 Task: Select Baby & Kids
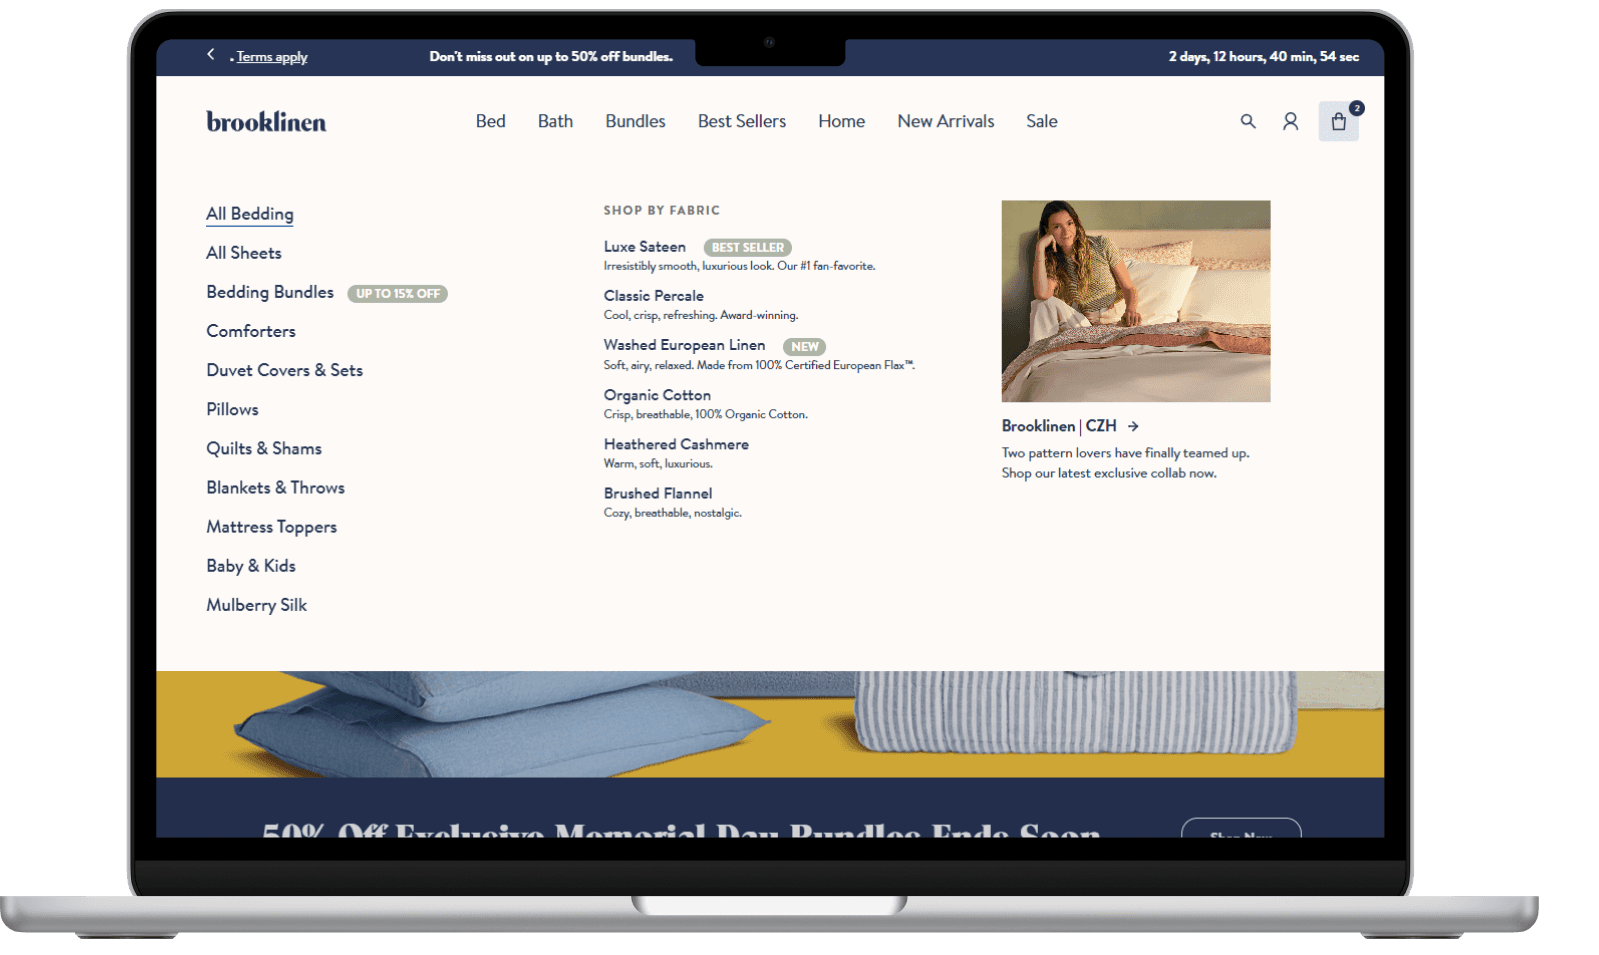(251, 566)
